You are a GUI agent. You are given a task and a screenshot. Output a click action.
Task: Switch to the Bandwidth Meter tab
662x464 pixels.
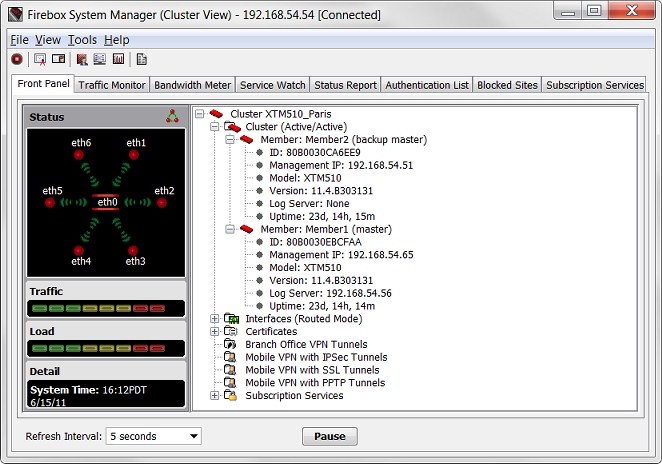(x=193, y=85)
